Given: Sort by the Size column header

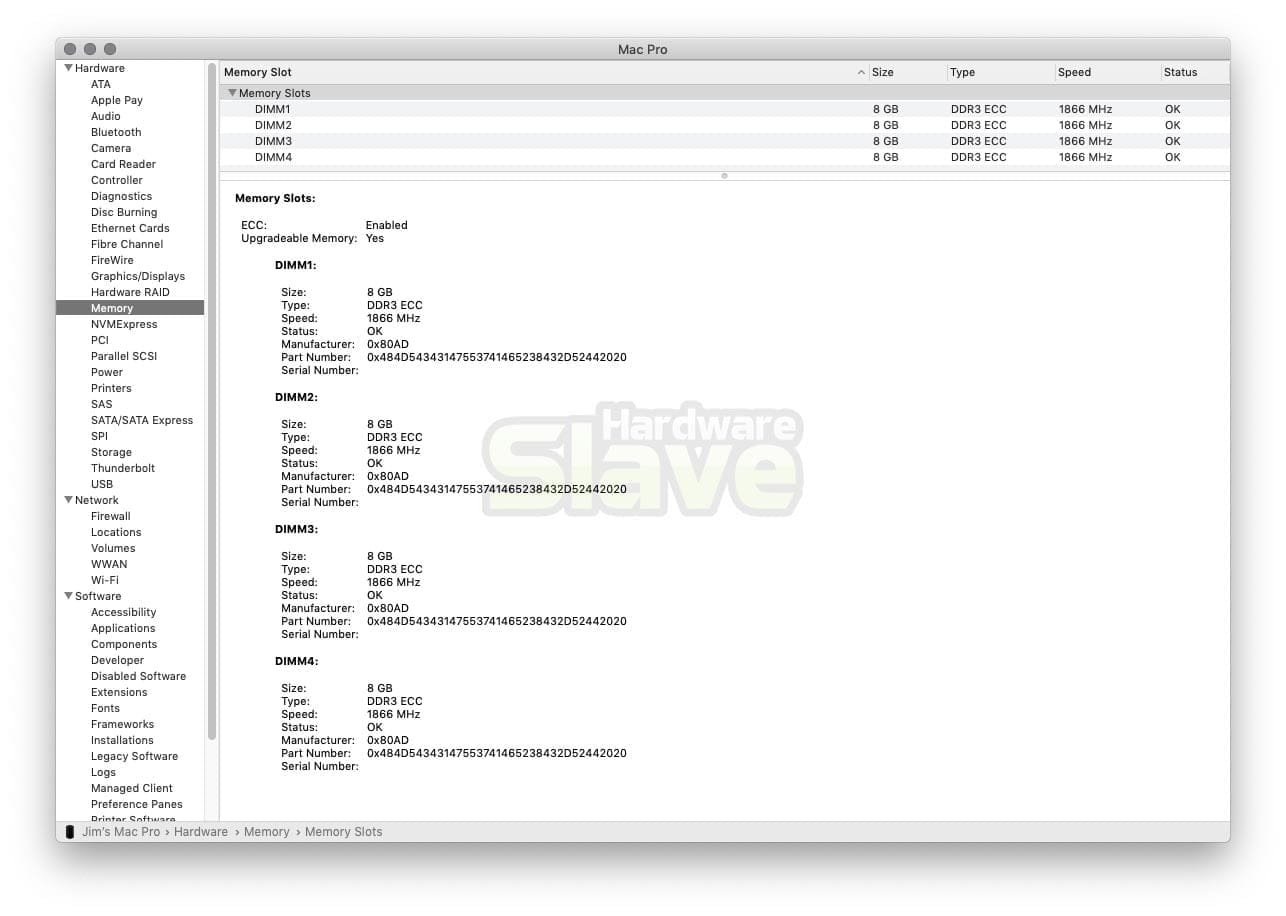Looking at the screenshot, I should [907, 72].
